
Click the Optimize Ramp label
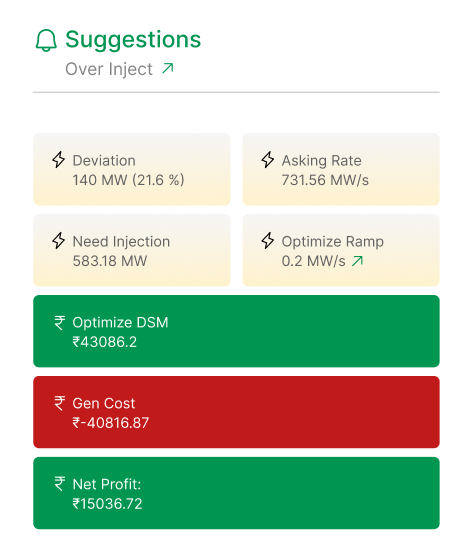333,242
